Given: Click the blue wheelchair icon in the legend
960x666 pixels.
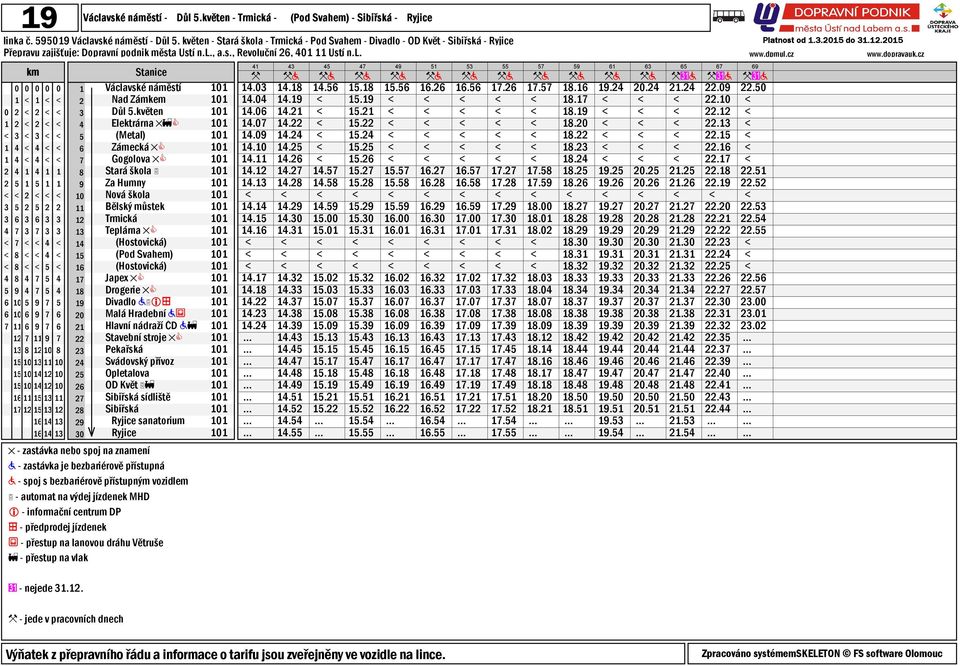Looking at the screenshot, I should [x=12, y=466].
